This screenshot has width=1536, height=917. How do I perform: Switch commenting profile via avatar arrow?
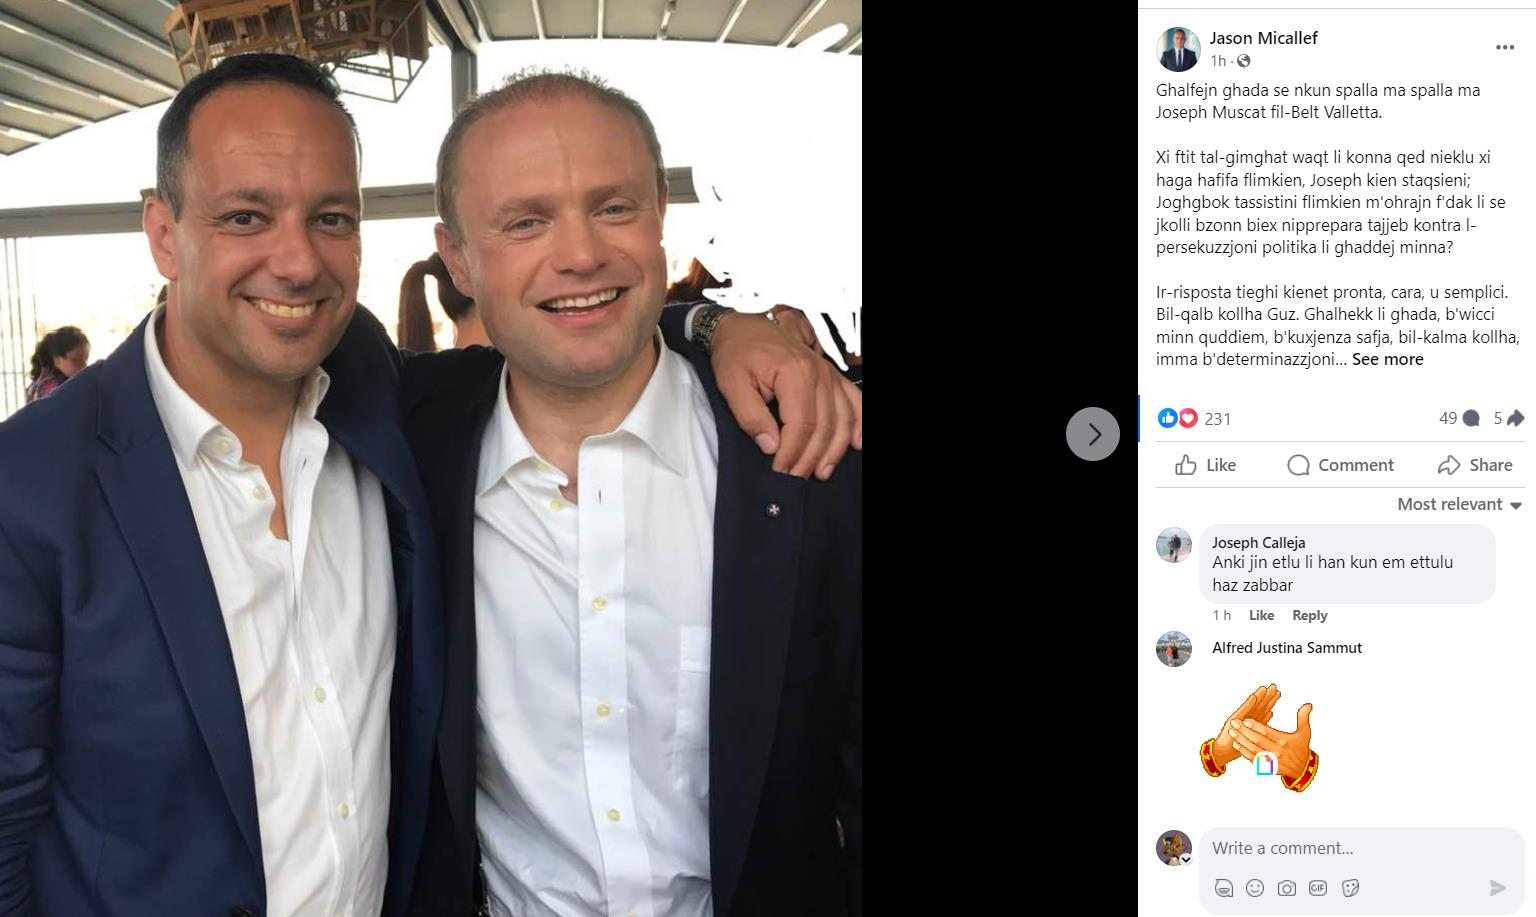point(1186,859)
